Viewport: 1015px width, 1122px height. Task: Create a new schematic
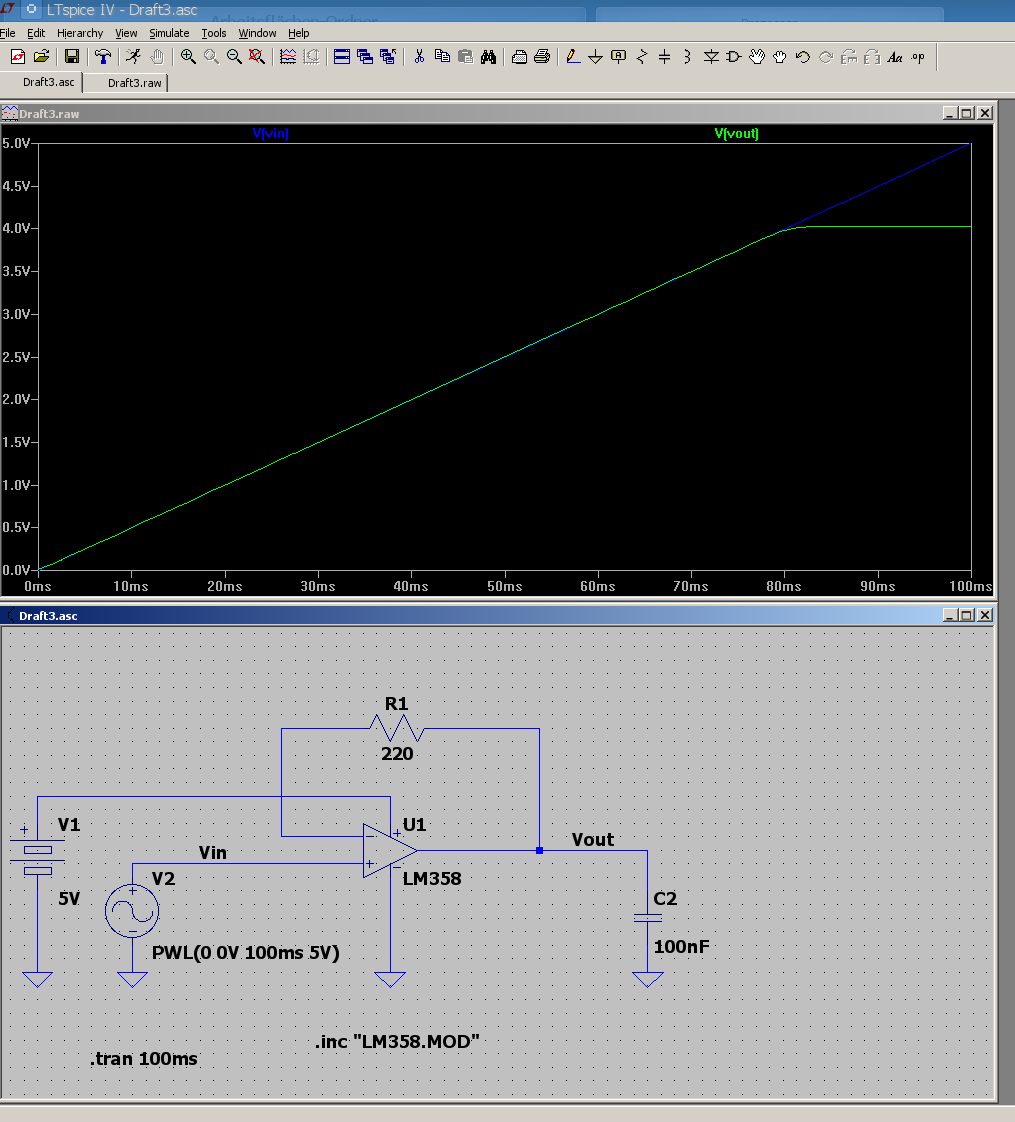(x=18, y=57)
